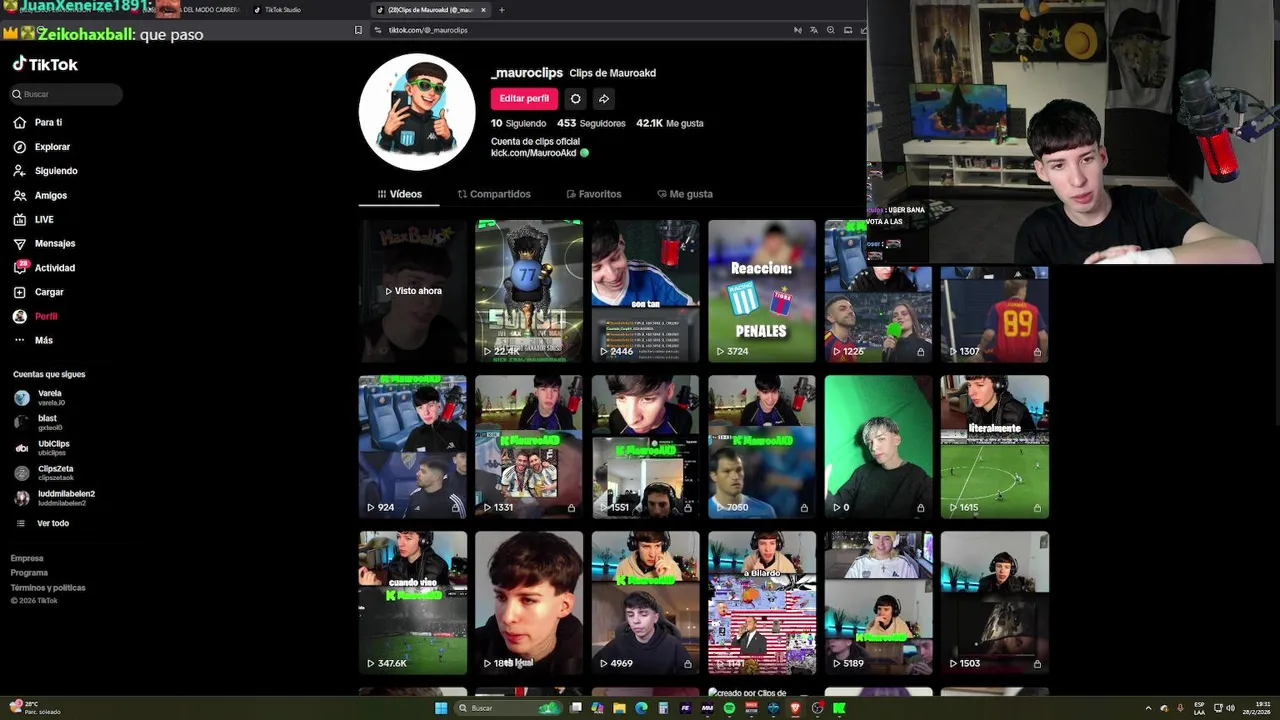Open a new browser tab

[x=502, y=10]
